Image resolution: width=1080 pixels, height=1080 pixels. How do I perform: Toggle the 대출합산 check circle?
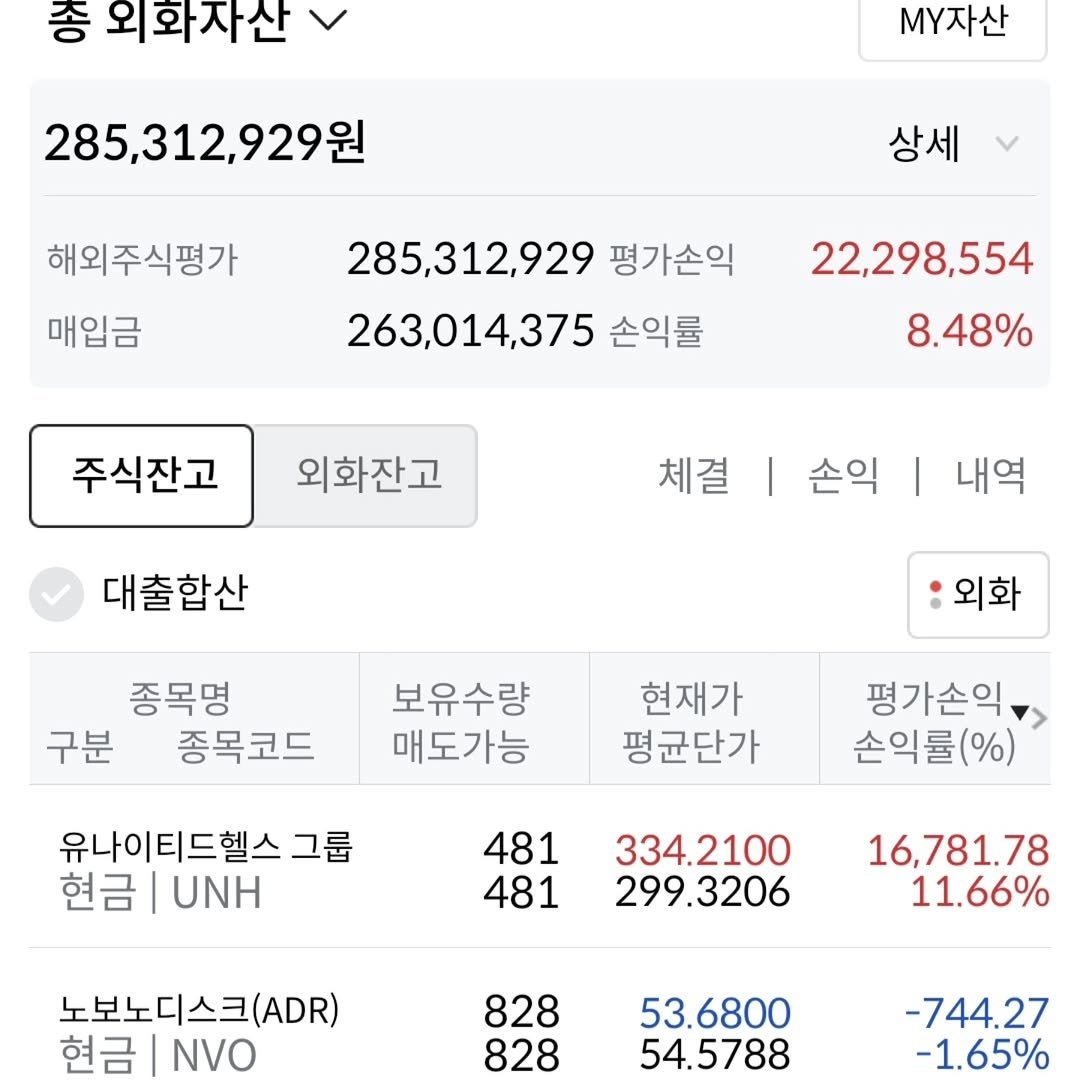pyautogui.click(x=56, y=594)
